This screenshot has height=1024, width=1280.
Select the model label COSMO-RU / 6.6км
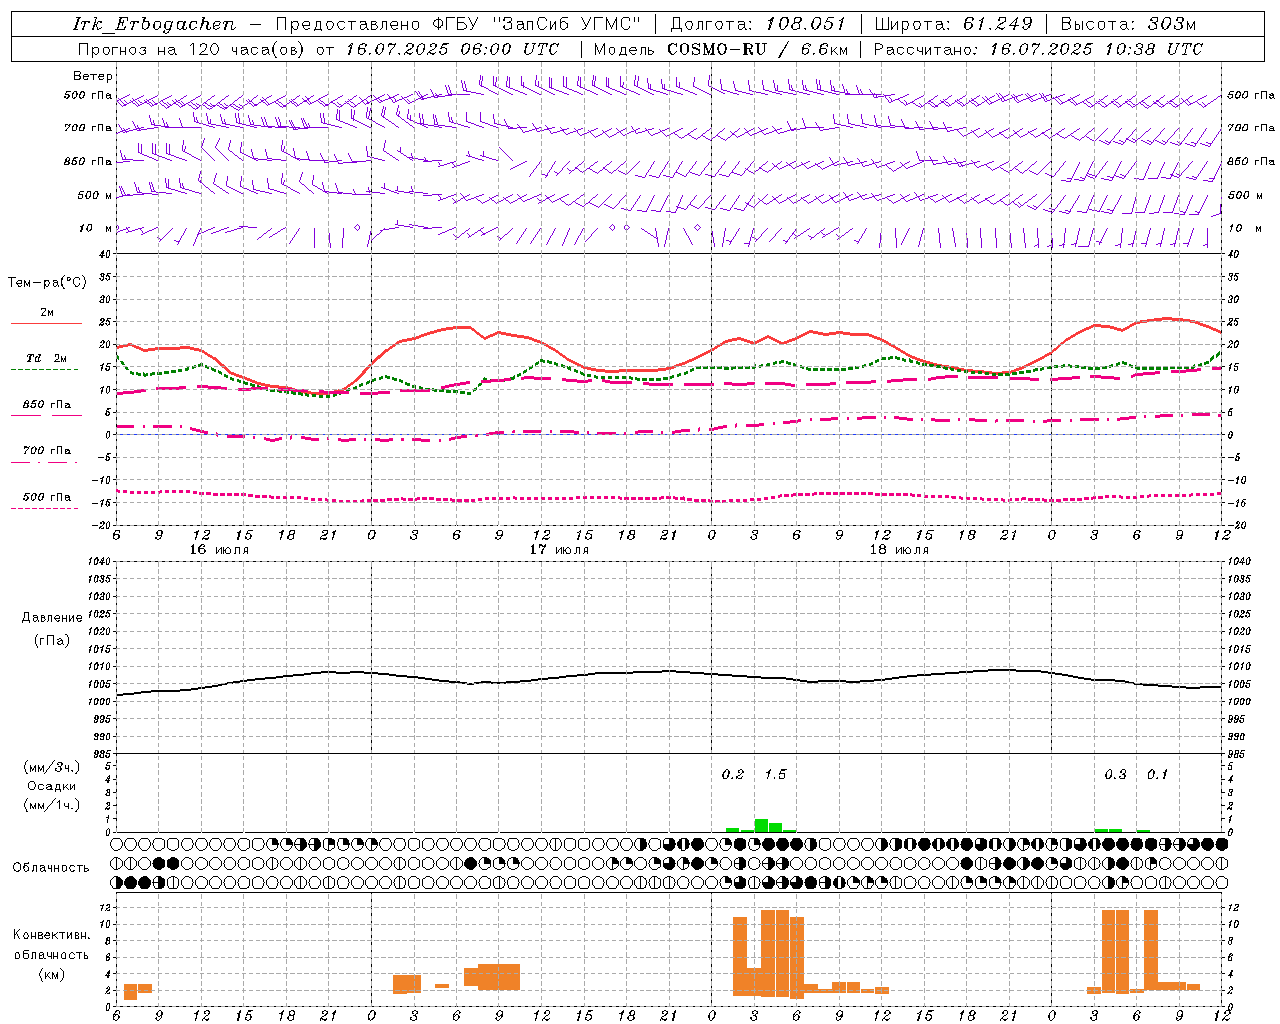pyautogui.click(x=758, y=49)
